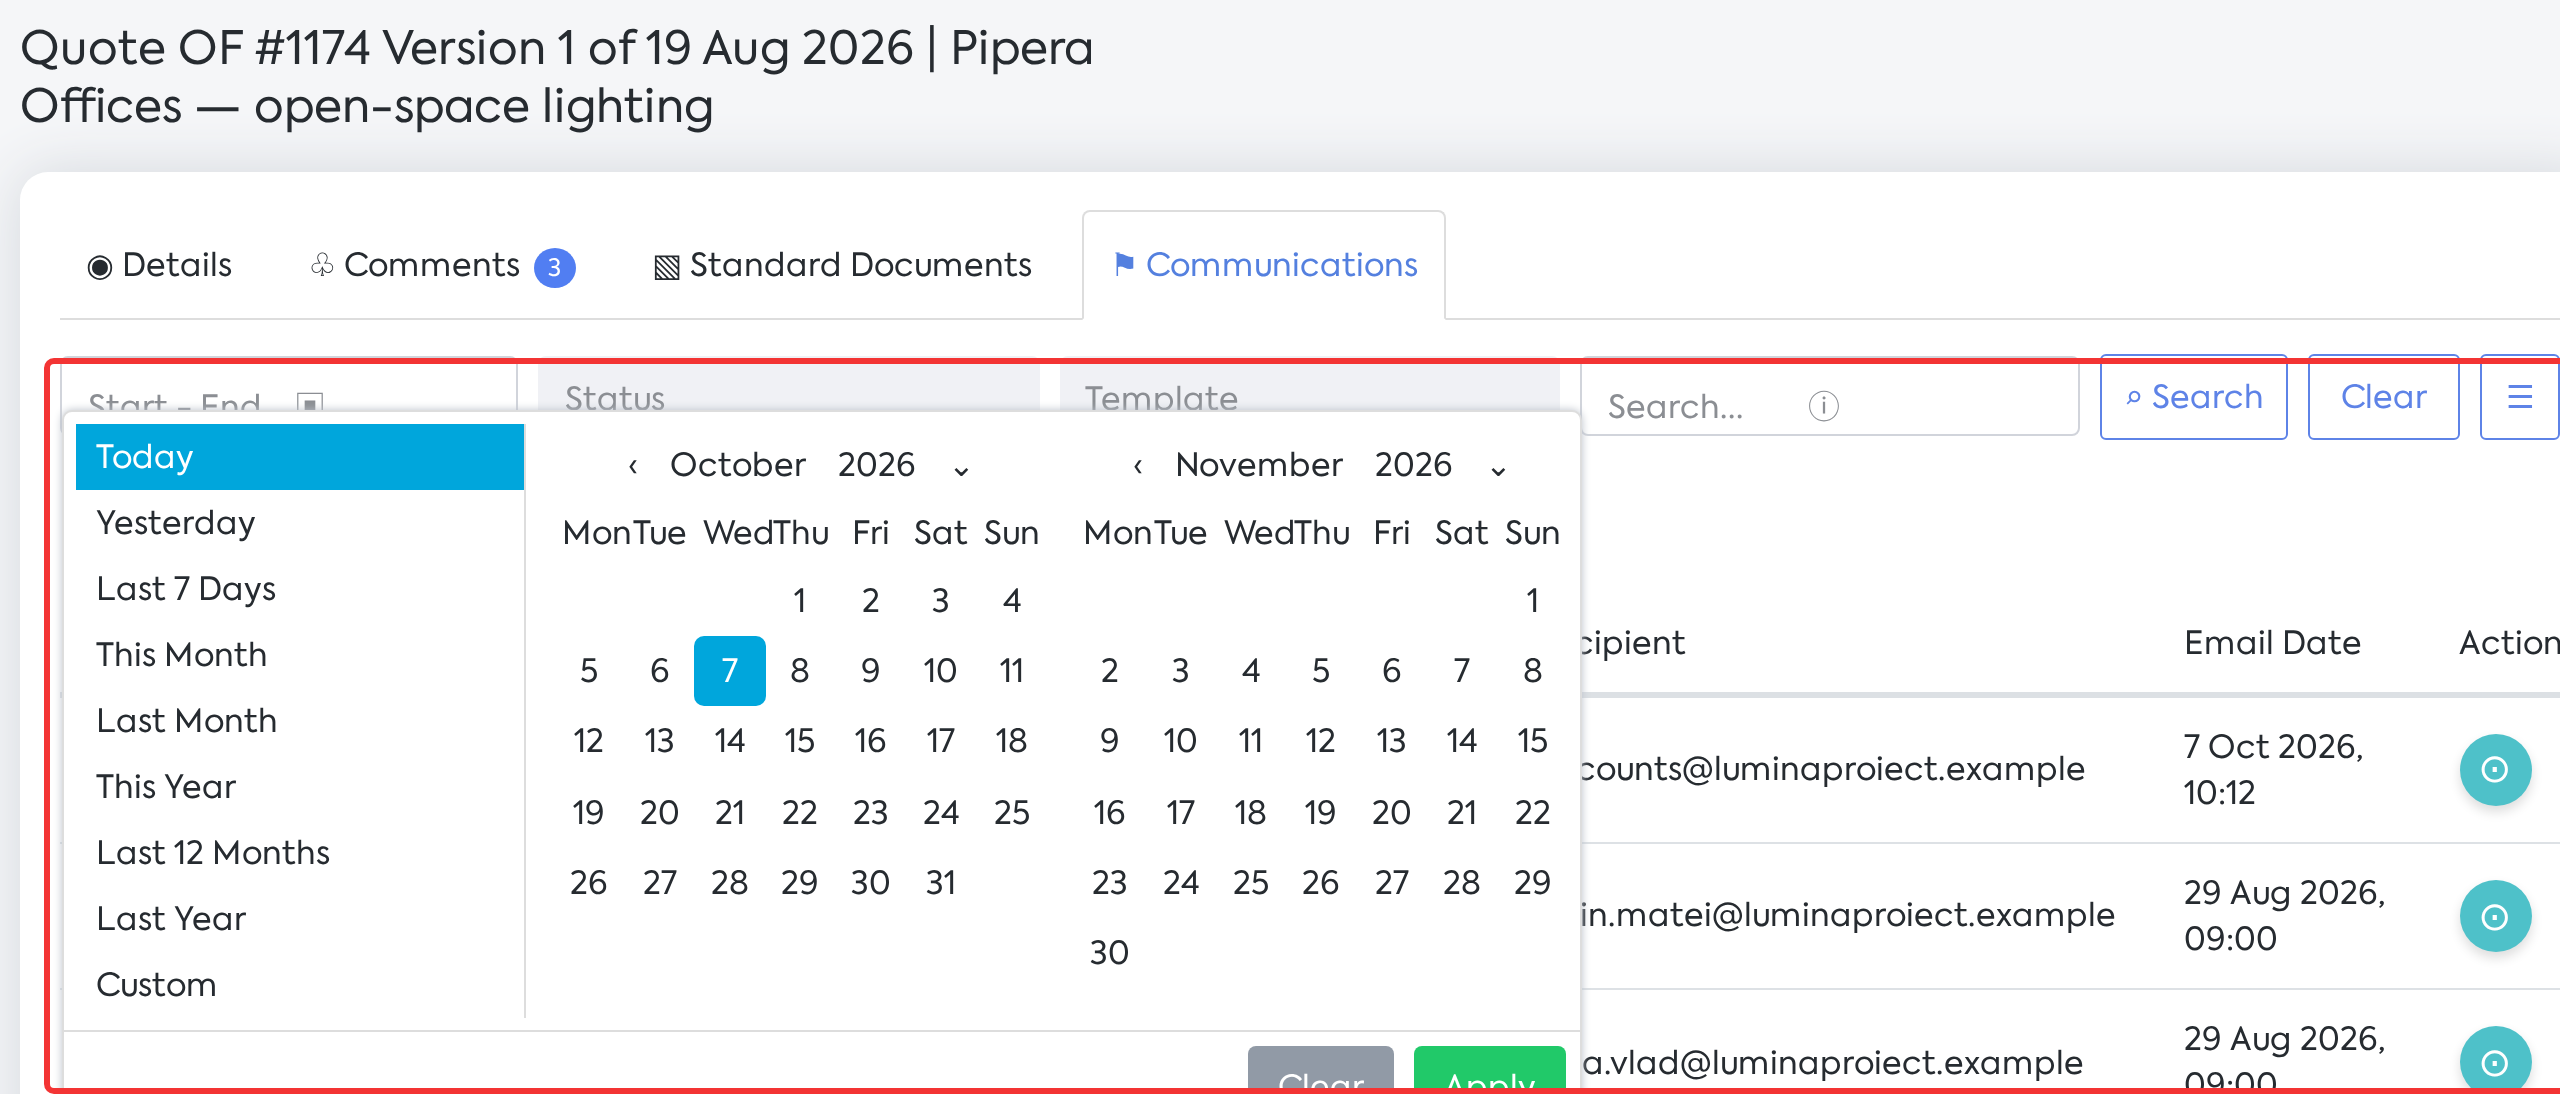
Task: Choose Last Year range
Action: [x=300, y=919]
